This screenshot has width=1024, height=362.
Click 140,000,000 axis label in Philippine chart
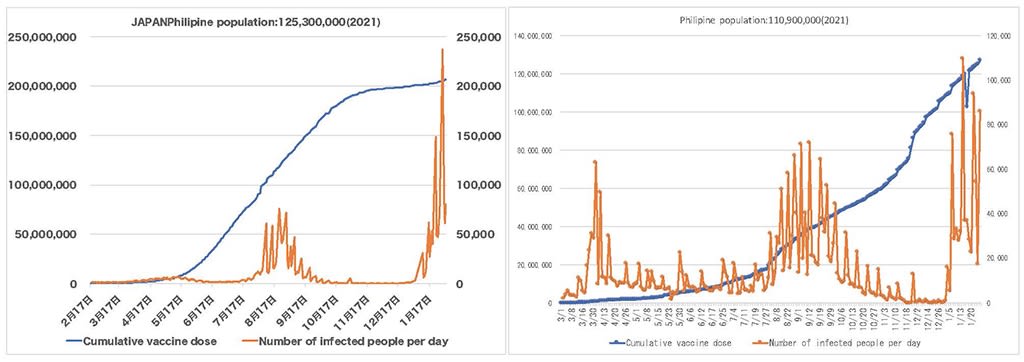pos(533,36)
